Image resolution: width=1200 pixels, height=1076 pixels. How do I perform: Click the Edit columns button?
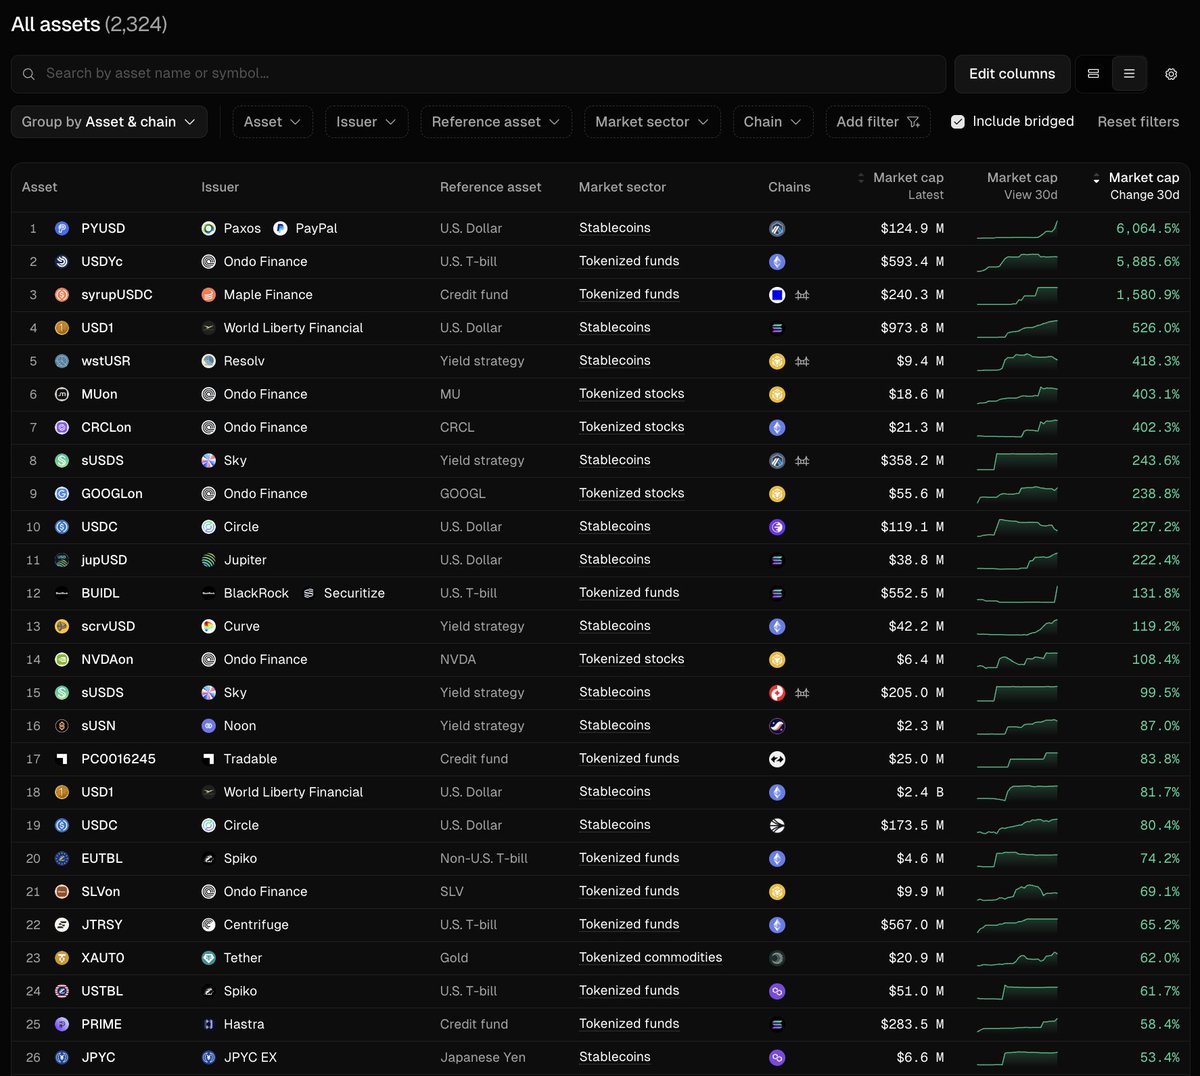click(1012, 74)
